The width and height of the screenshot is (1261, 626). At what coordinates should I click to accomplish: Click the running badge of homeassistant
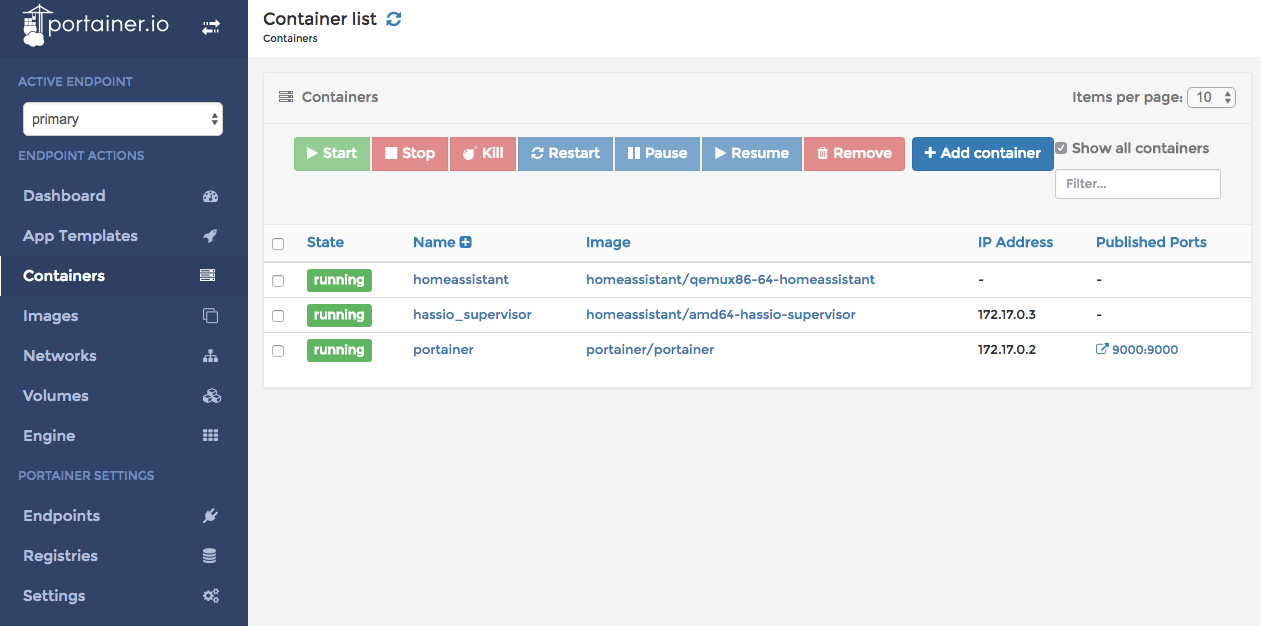point(339,280)
